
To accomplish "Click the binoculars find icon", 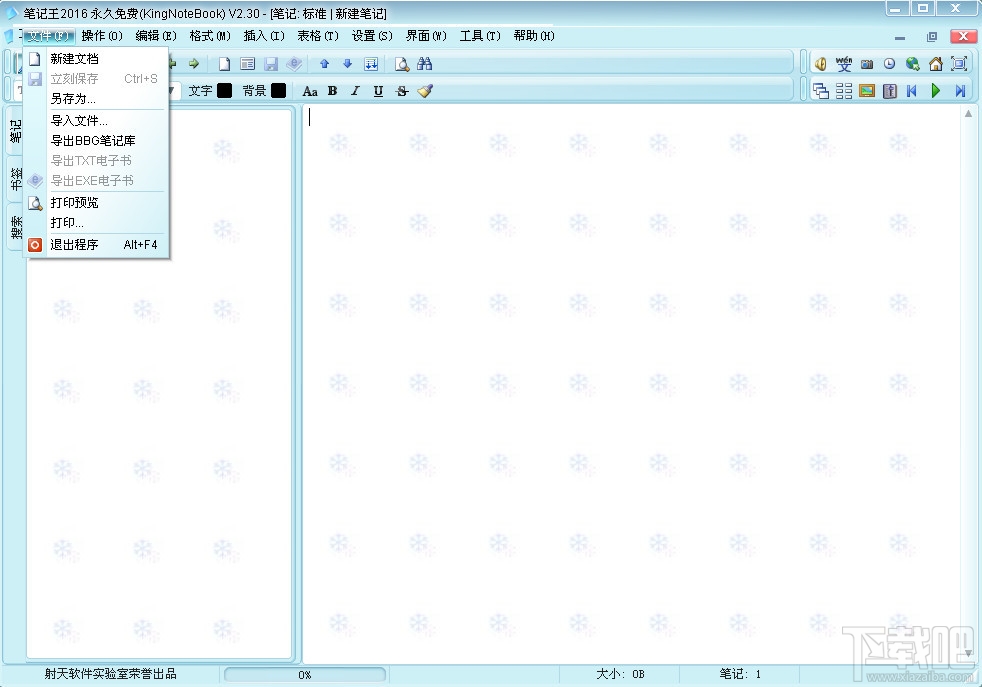I will [x=425, y=64].
